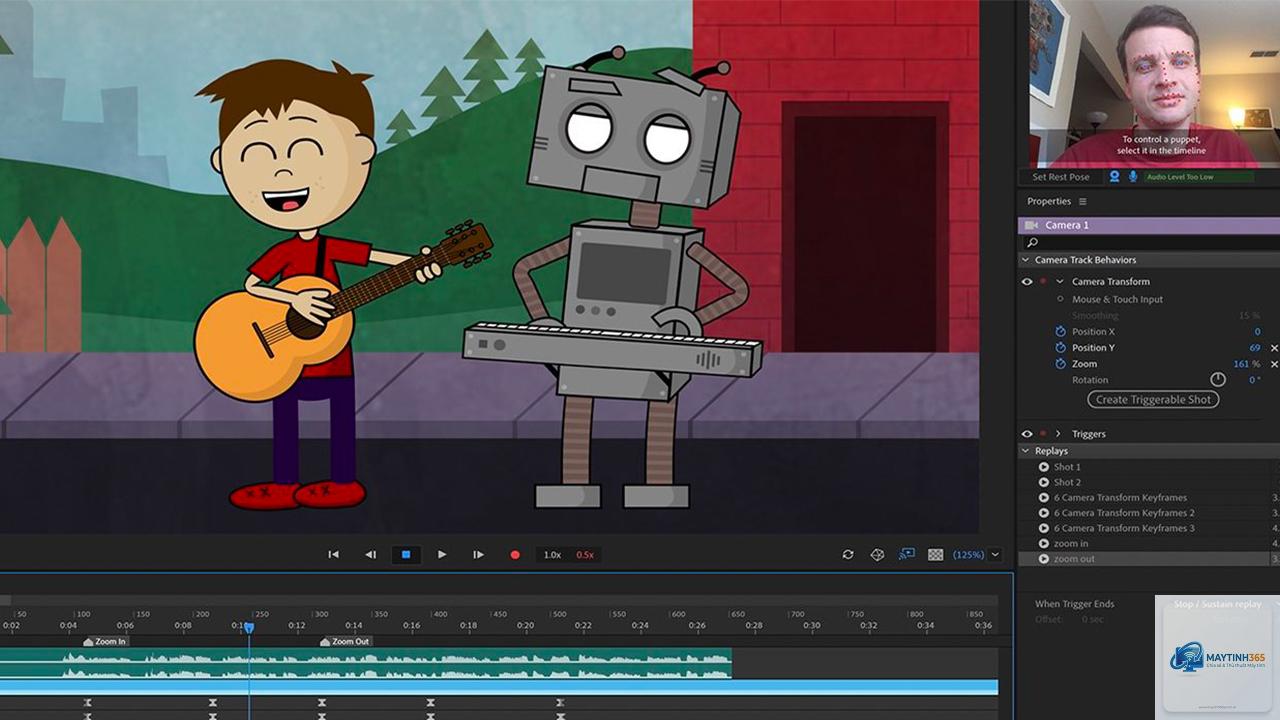The height and width of the screenshot is (720, 1280).
Task: Toggle Triggers behavior eye icon
Action: (1026, 434)
